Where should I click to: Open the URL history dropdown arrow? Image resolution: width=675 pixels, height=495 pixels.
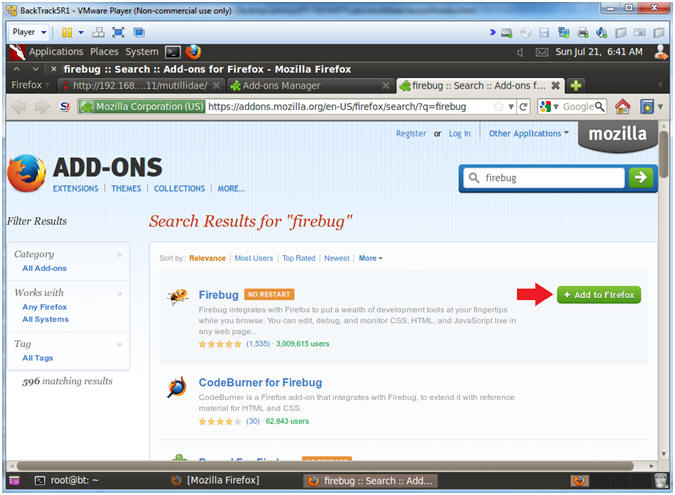pyautogui.click(x=511, y=106)
